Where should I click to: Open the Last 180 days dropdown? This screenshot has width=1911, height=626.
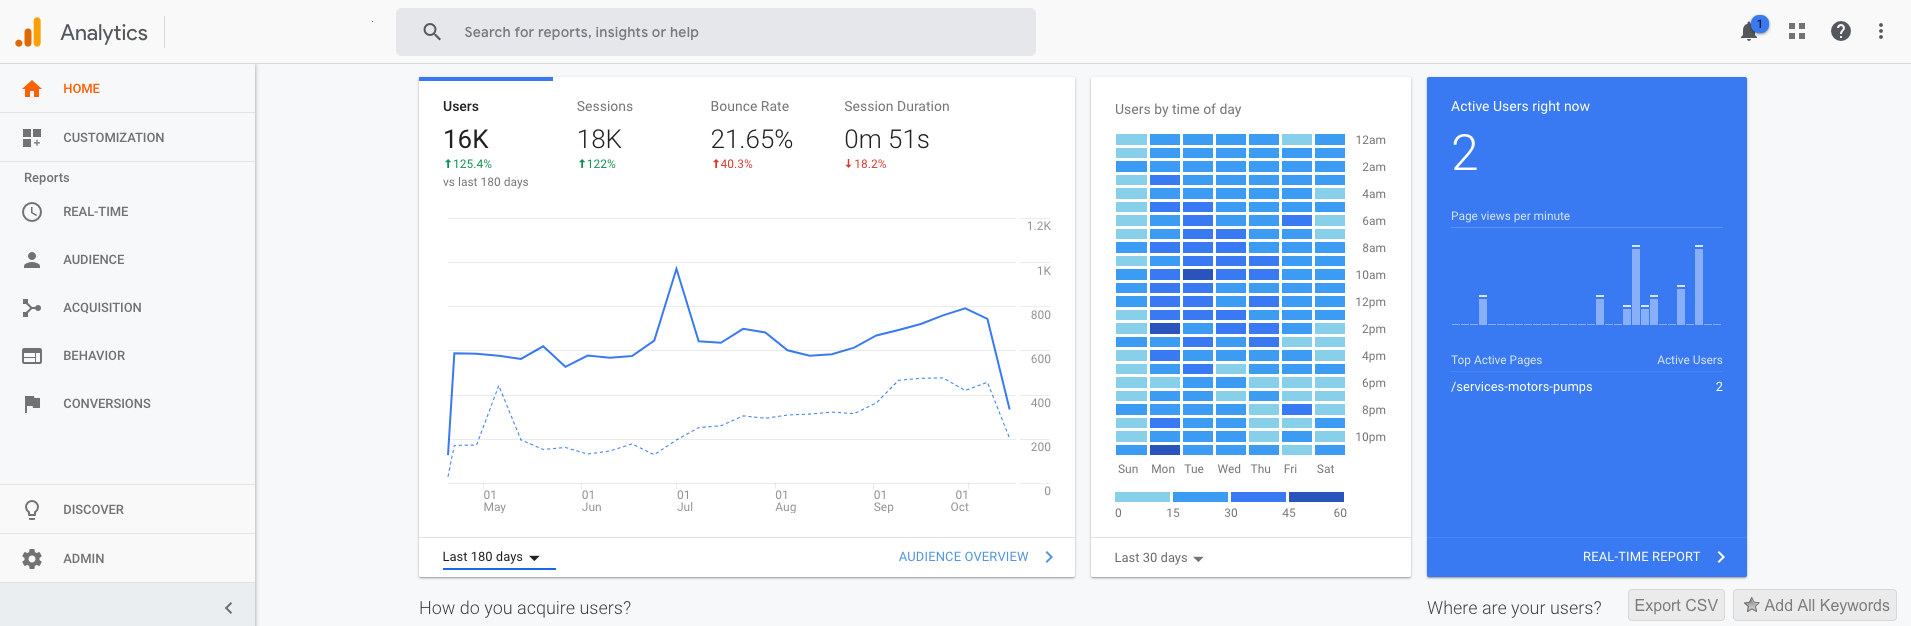[x=491, y=557]
